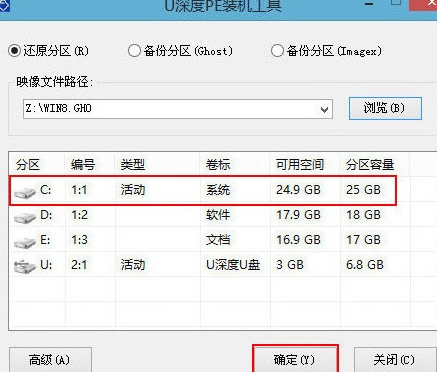This screenshot has width=437, height=372.
Task: Click the 分区容量 column header
Action: 370,164
